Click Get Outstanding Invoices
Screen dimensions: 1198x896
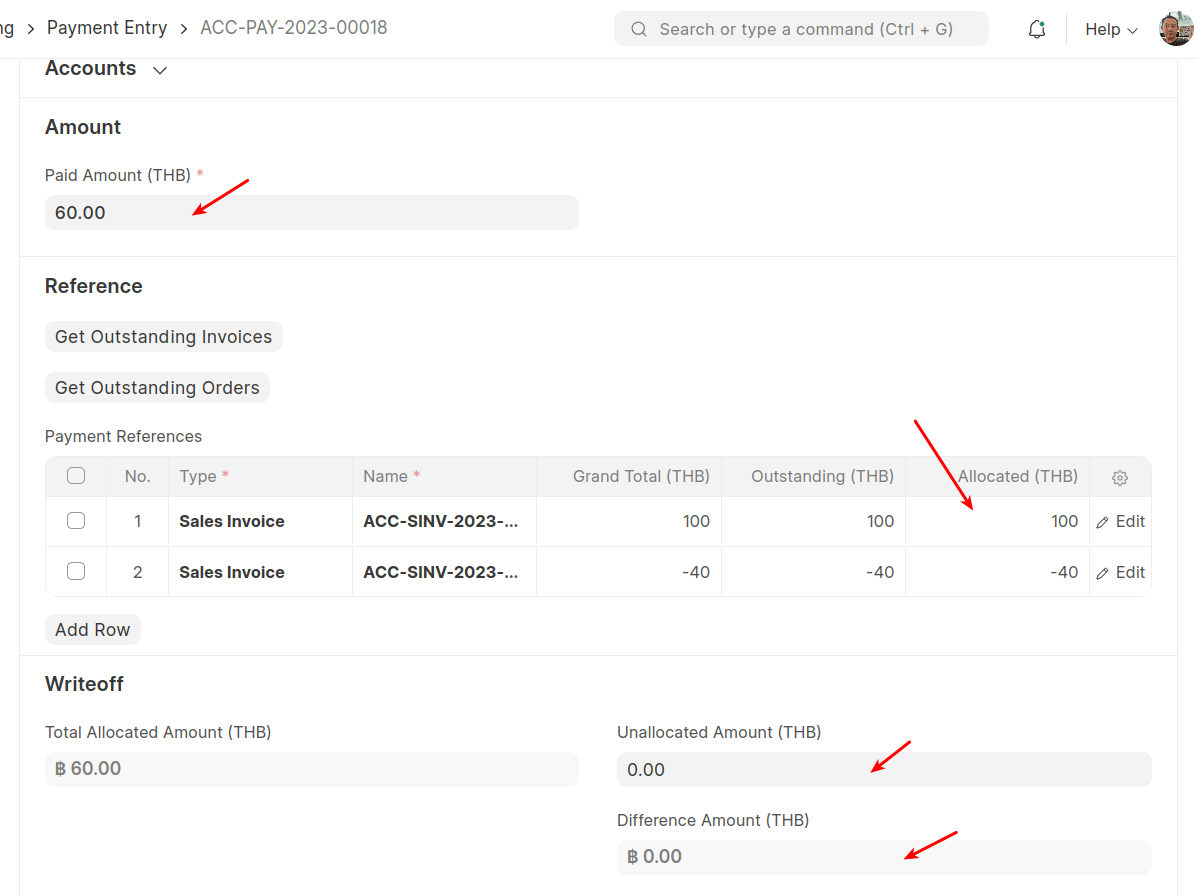[163, 337]
